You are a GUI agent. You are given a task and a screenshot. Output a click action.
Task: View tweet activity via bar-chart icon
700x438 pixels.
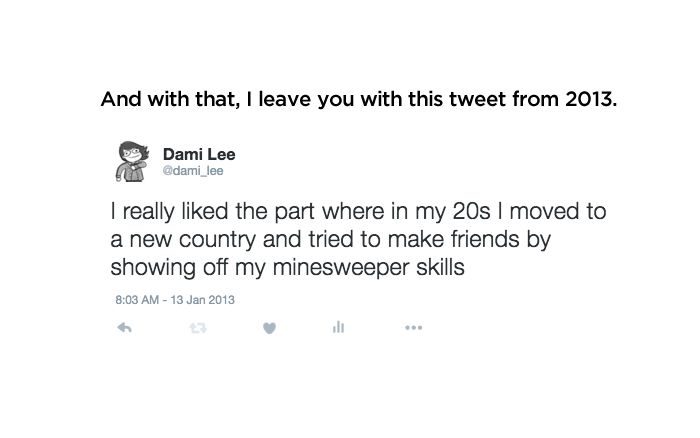339,327
